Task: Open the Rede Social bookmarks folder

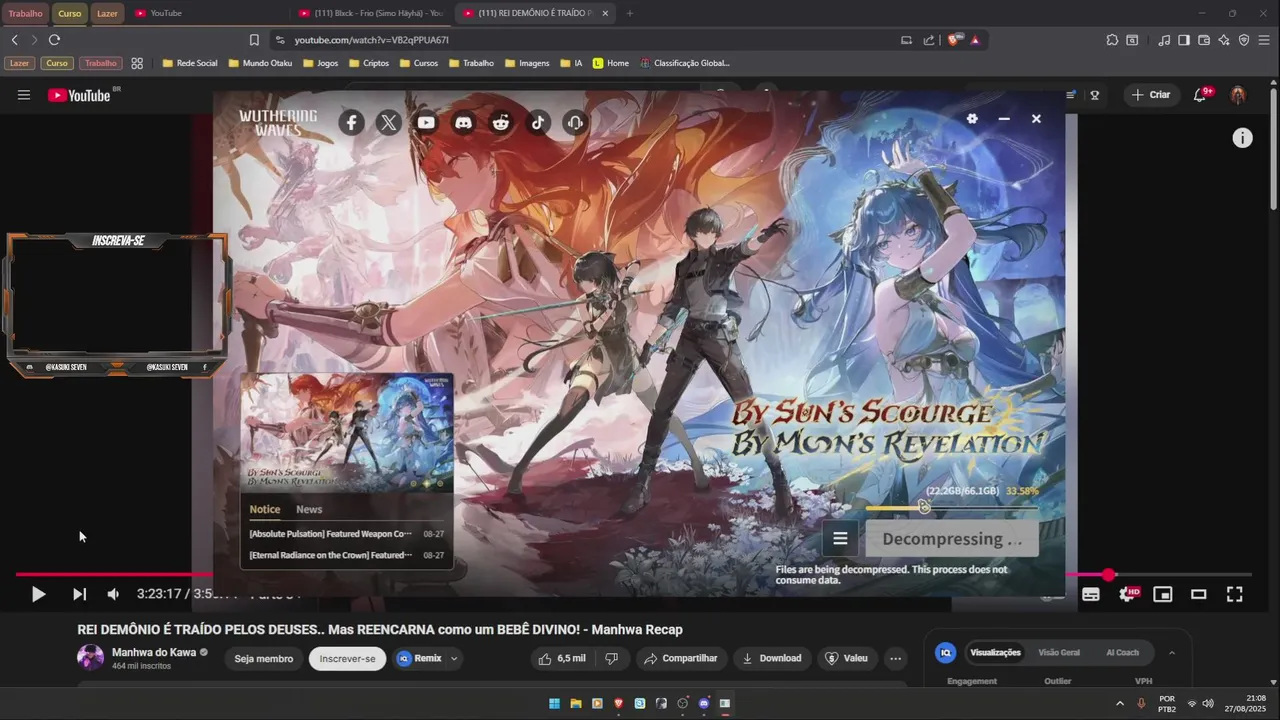Action: (189, 63)
